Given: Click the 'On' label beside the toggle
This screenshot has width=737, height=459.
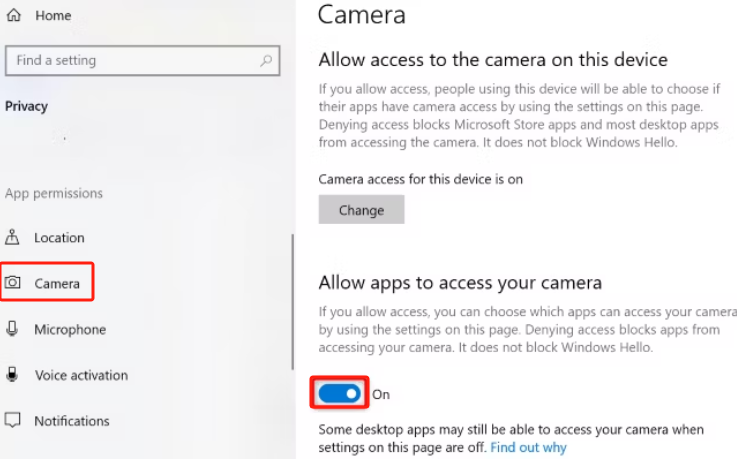Looking at the screenshot, I should pyautogui.click(x=381, y=395).
